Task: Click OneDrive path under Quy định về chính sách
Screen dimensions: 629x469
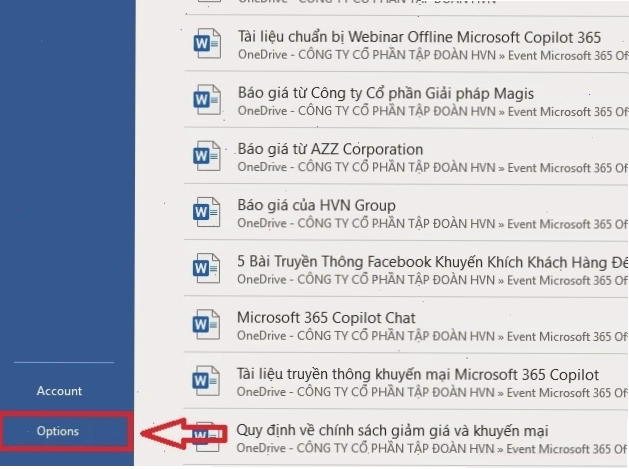Action: 432,449
